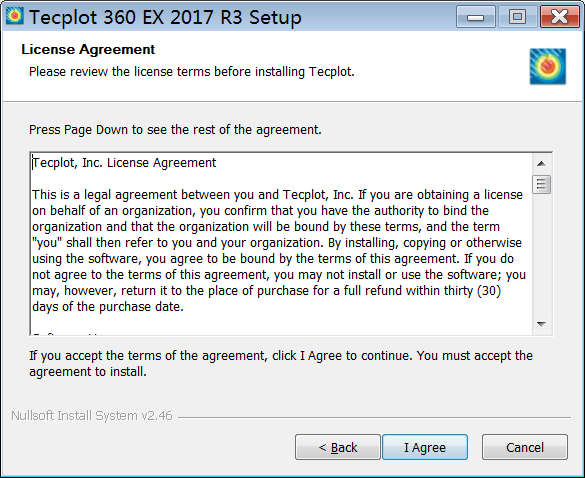Viewport: 585px width, 478px height.
Task: Click the license scrollbar down arrow
Action: pyautogui.click(x=541, y=324)
